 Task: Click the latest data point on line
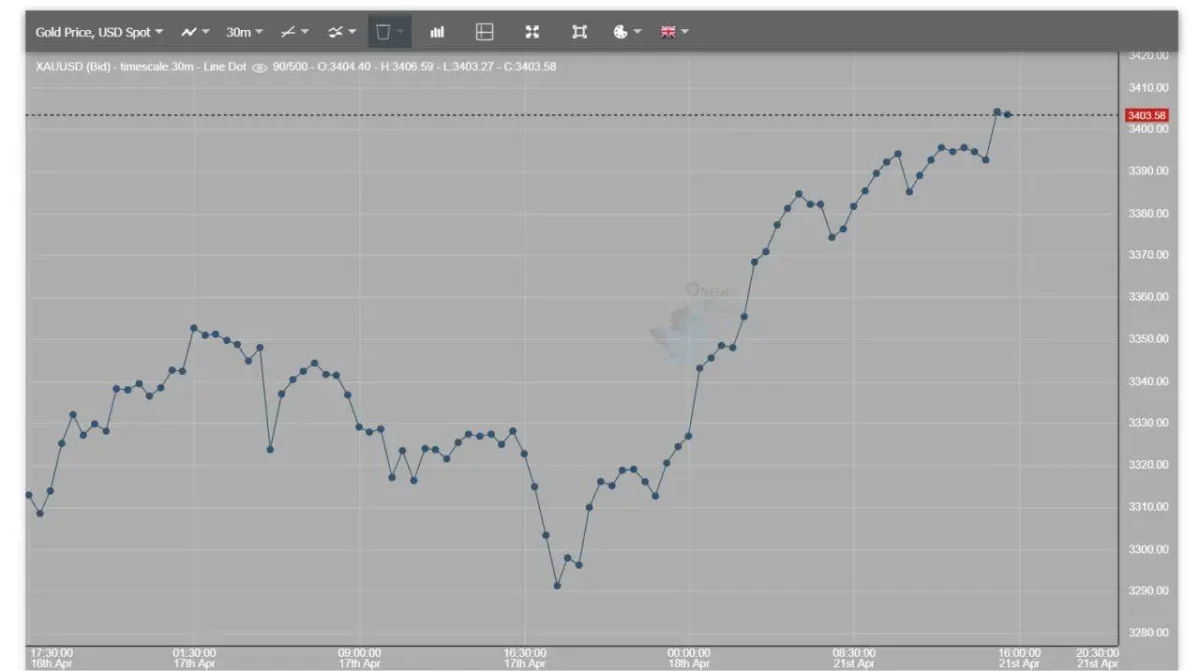click(1008, 115)
